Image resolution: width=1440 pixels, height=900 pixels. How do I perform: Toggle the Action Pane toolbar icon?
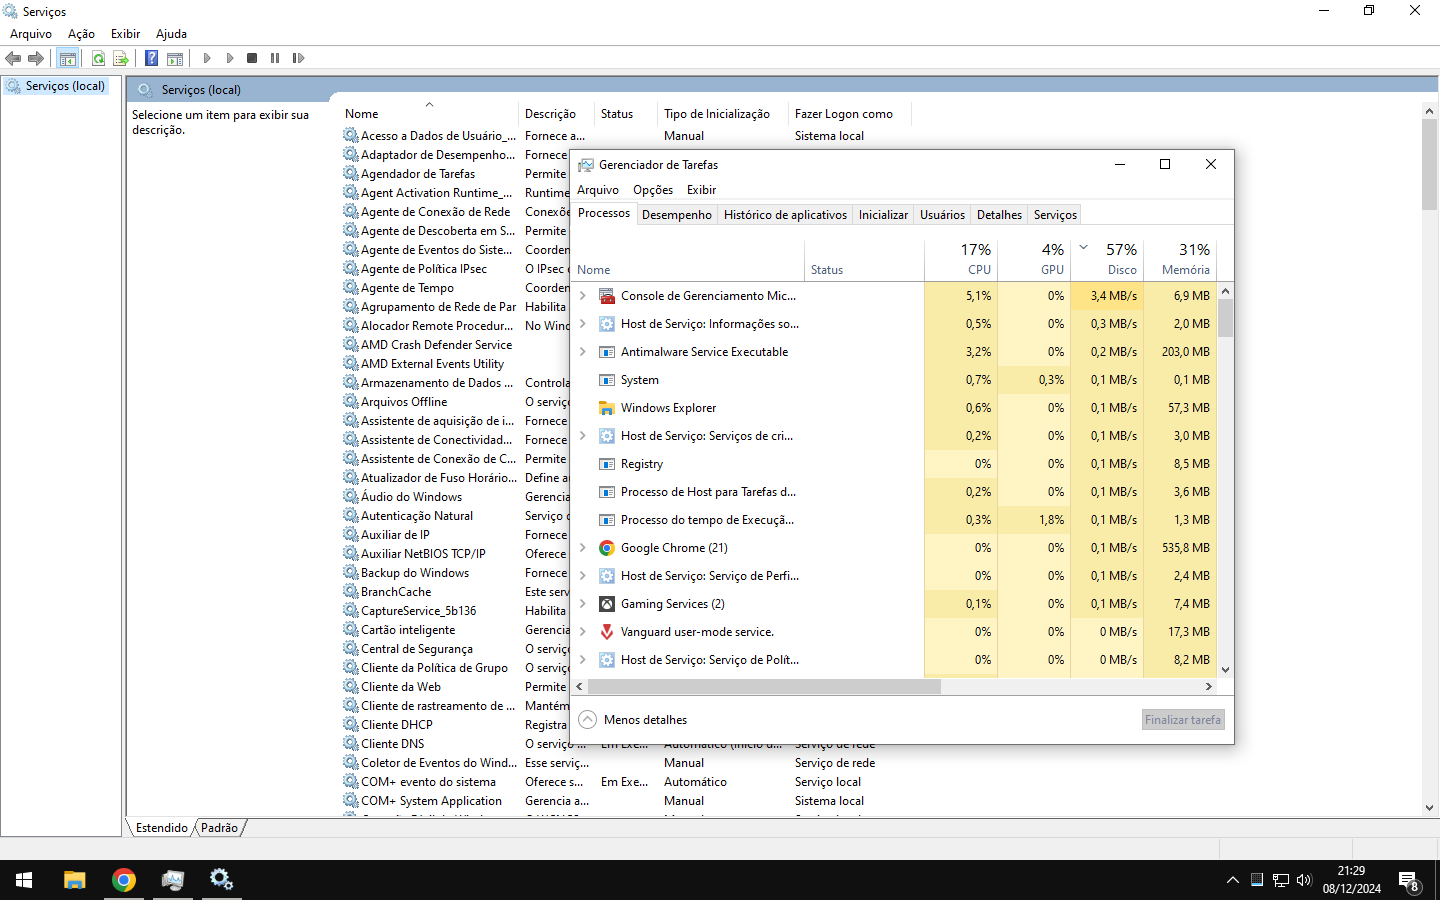pos(175,58)
